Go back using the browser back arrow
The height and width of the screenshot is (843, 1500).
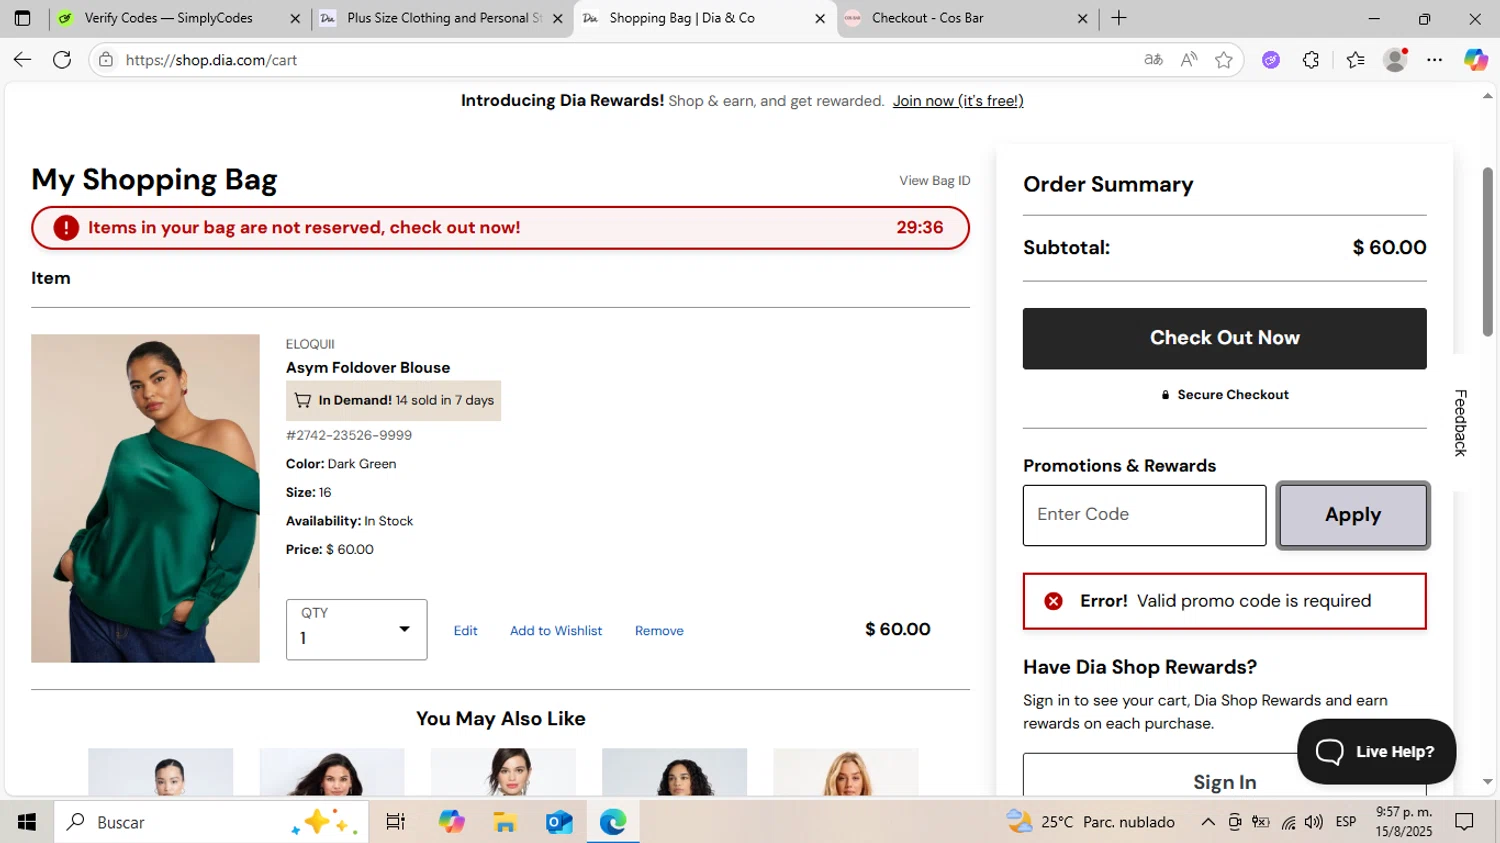click(x=22, y=60)
